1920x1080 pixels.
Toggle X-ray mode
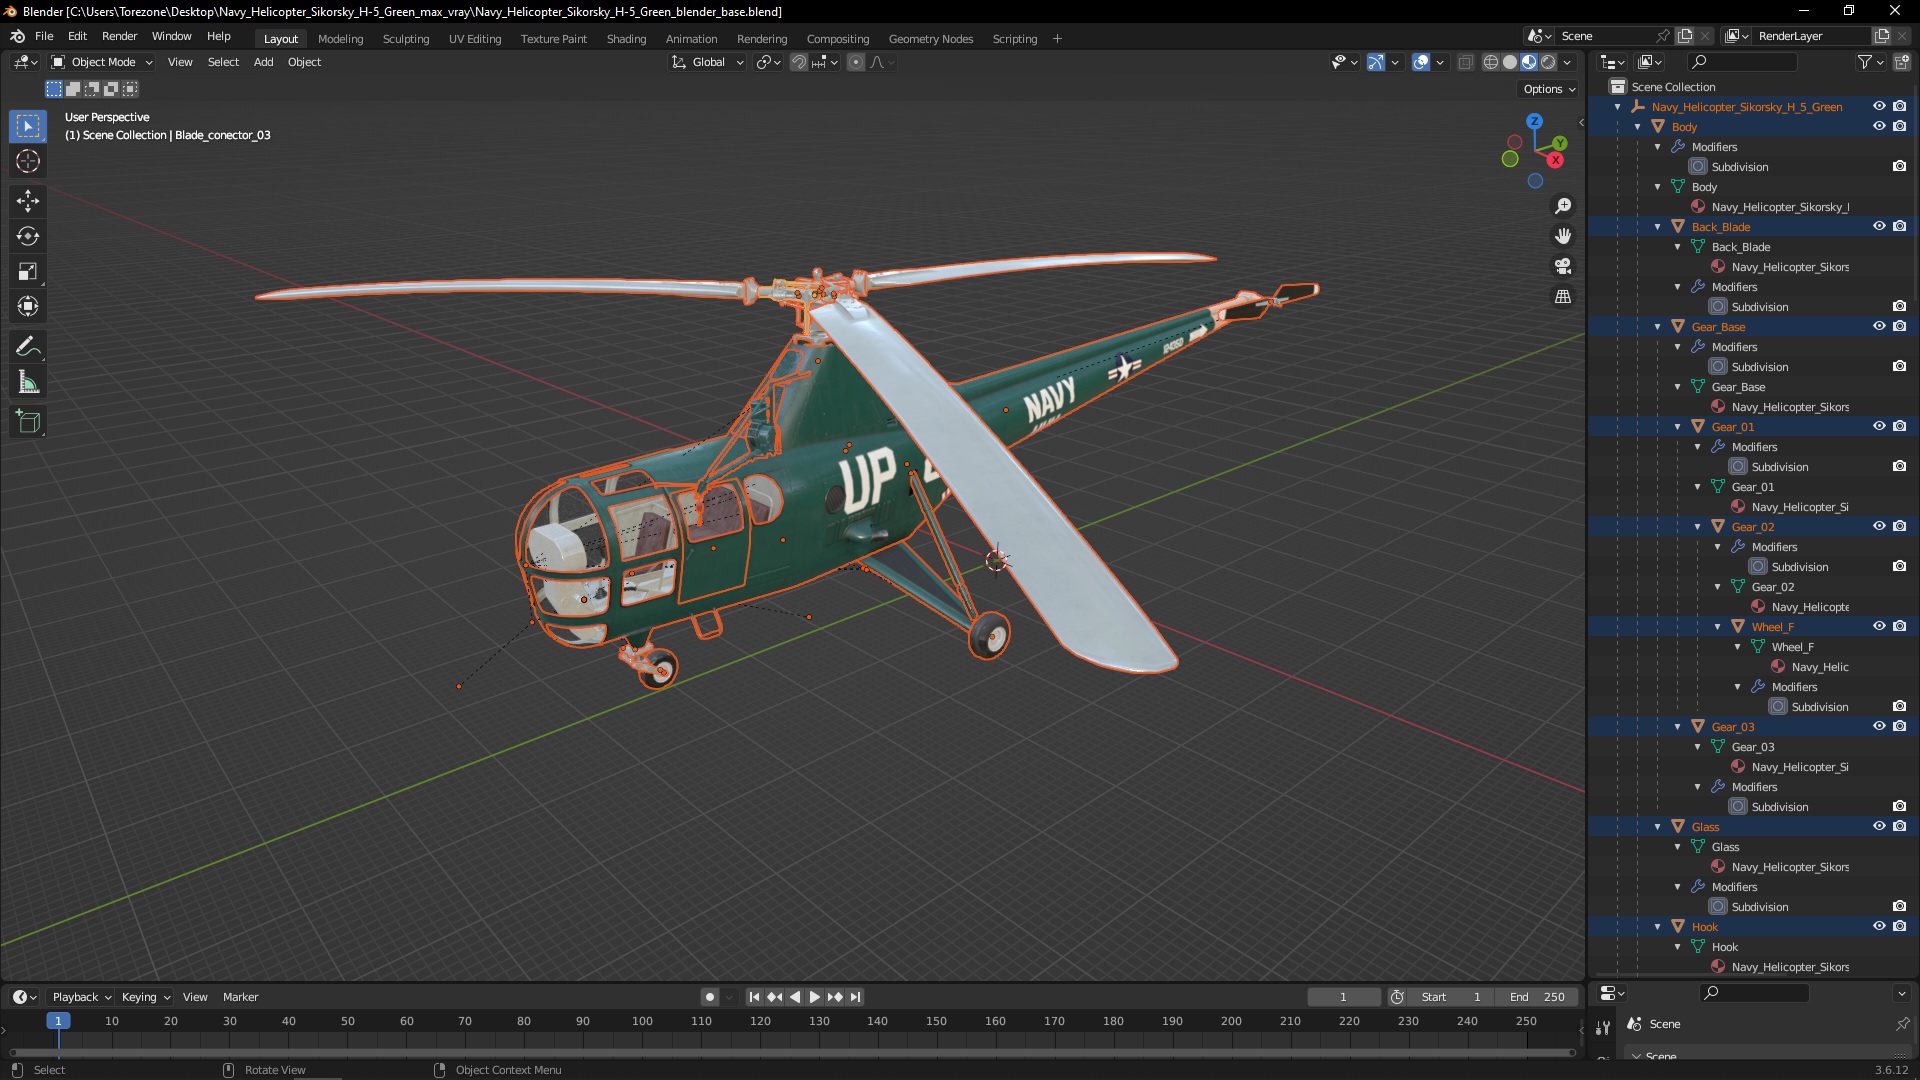[x=1465, y=62]
